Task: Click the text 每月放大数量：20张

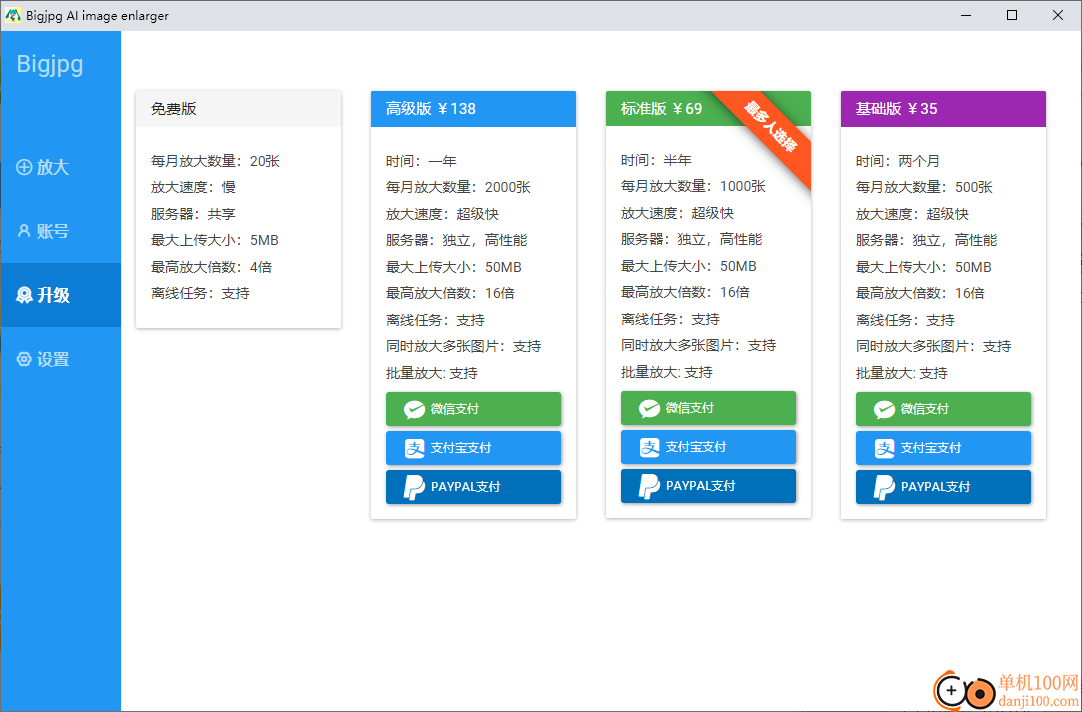Action: point(215,161)
